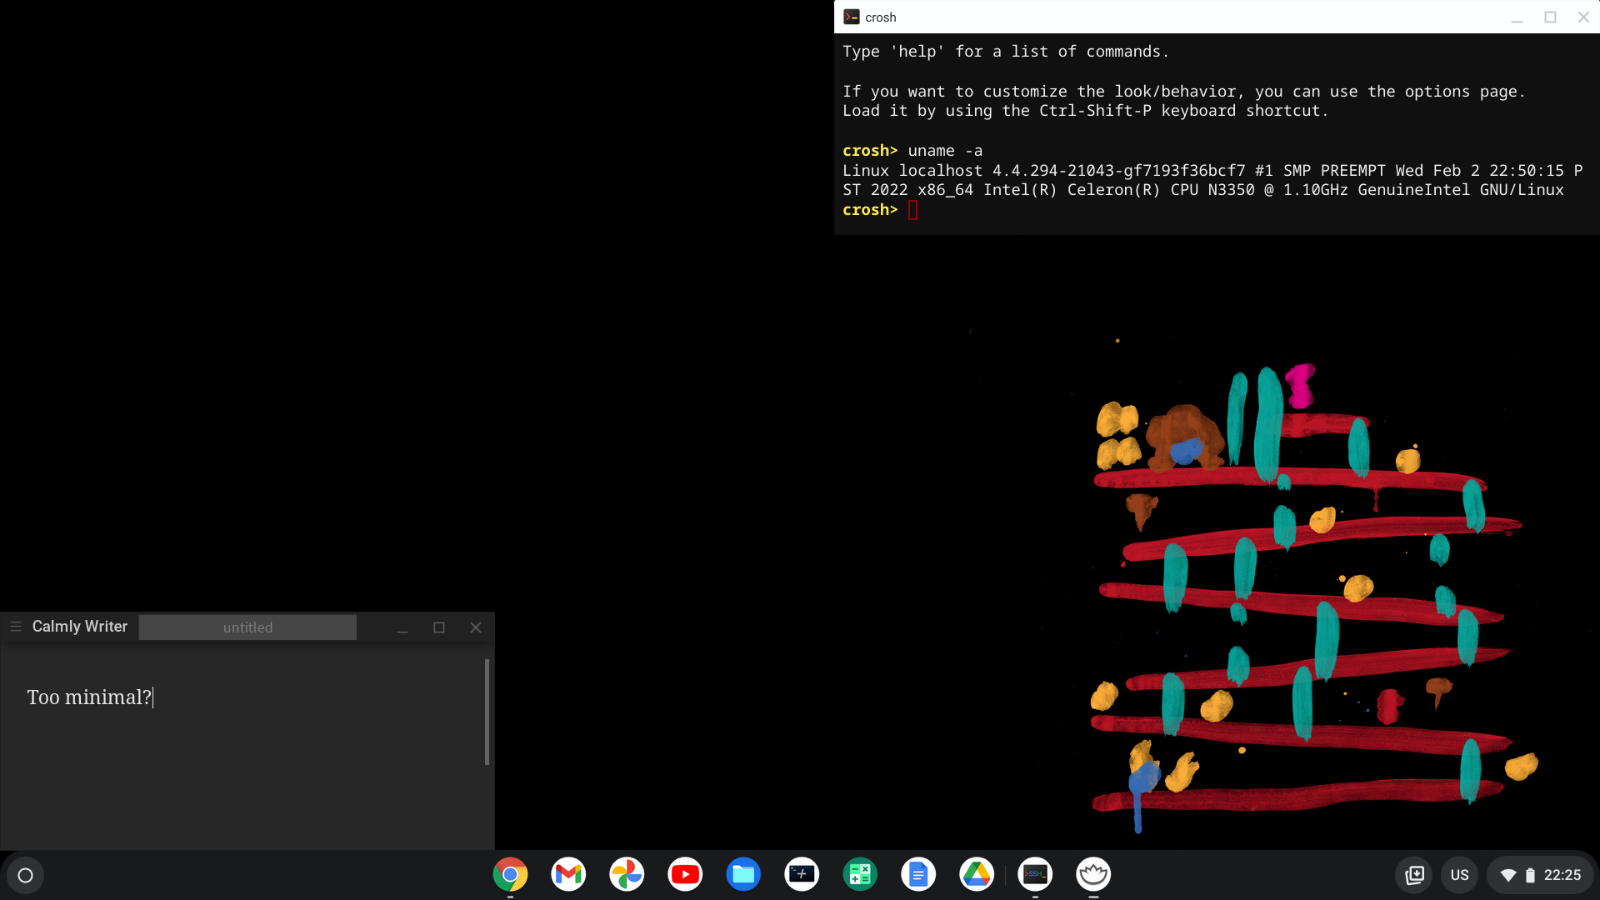
Task: Open YouTube from the shelf
Action: [685, 875]
